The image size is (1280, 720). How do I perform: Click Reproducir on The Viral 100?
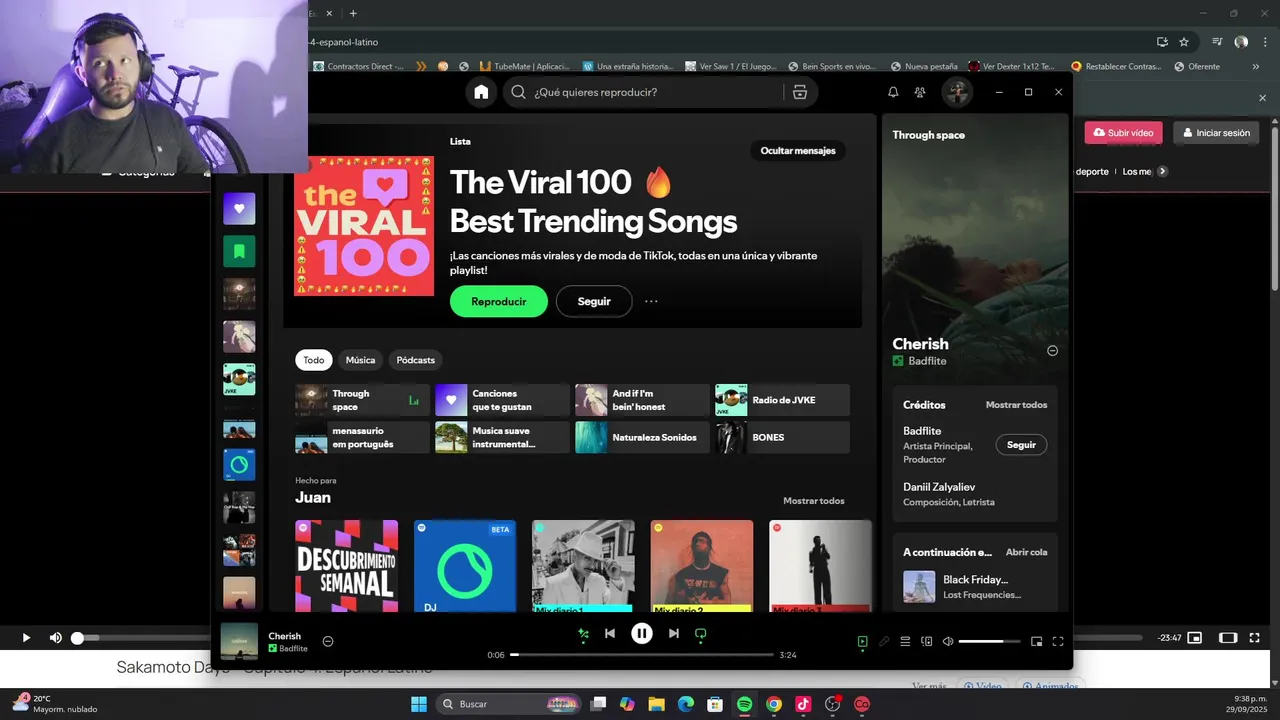point(499,301)
